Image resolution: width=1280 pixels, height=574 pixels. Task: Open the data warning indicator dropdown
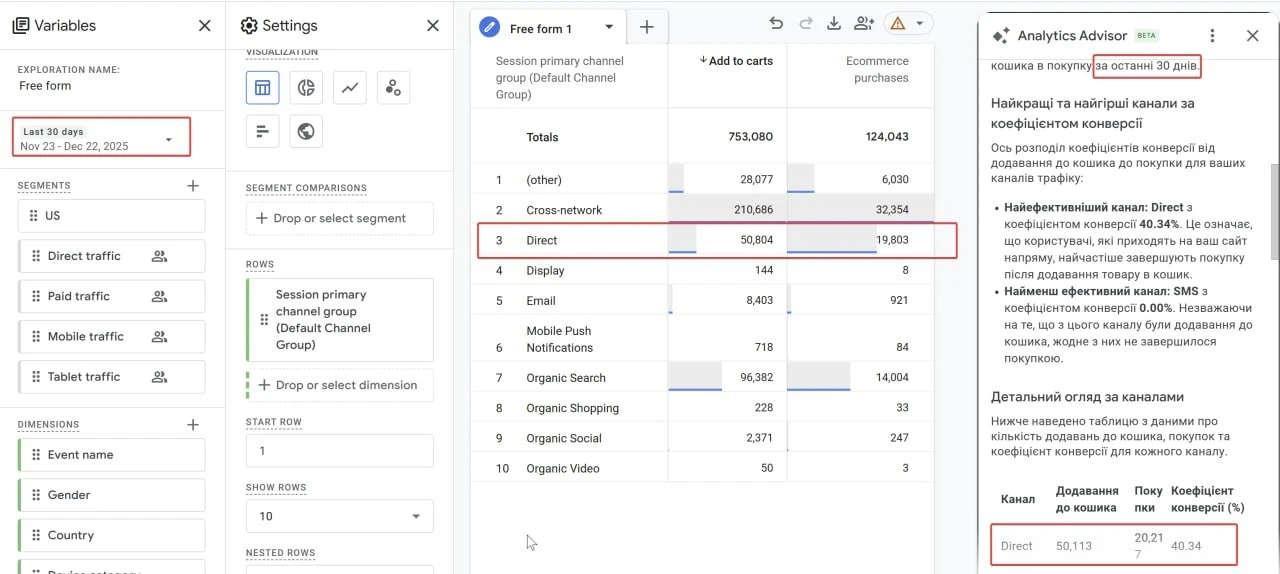click(907, 24)
